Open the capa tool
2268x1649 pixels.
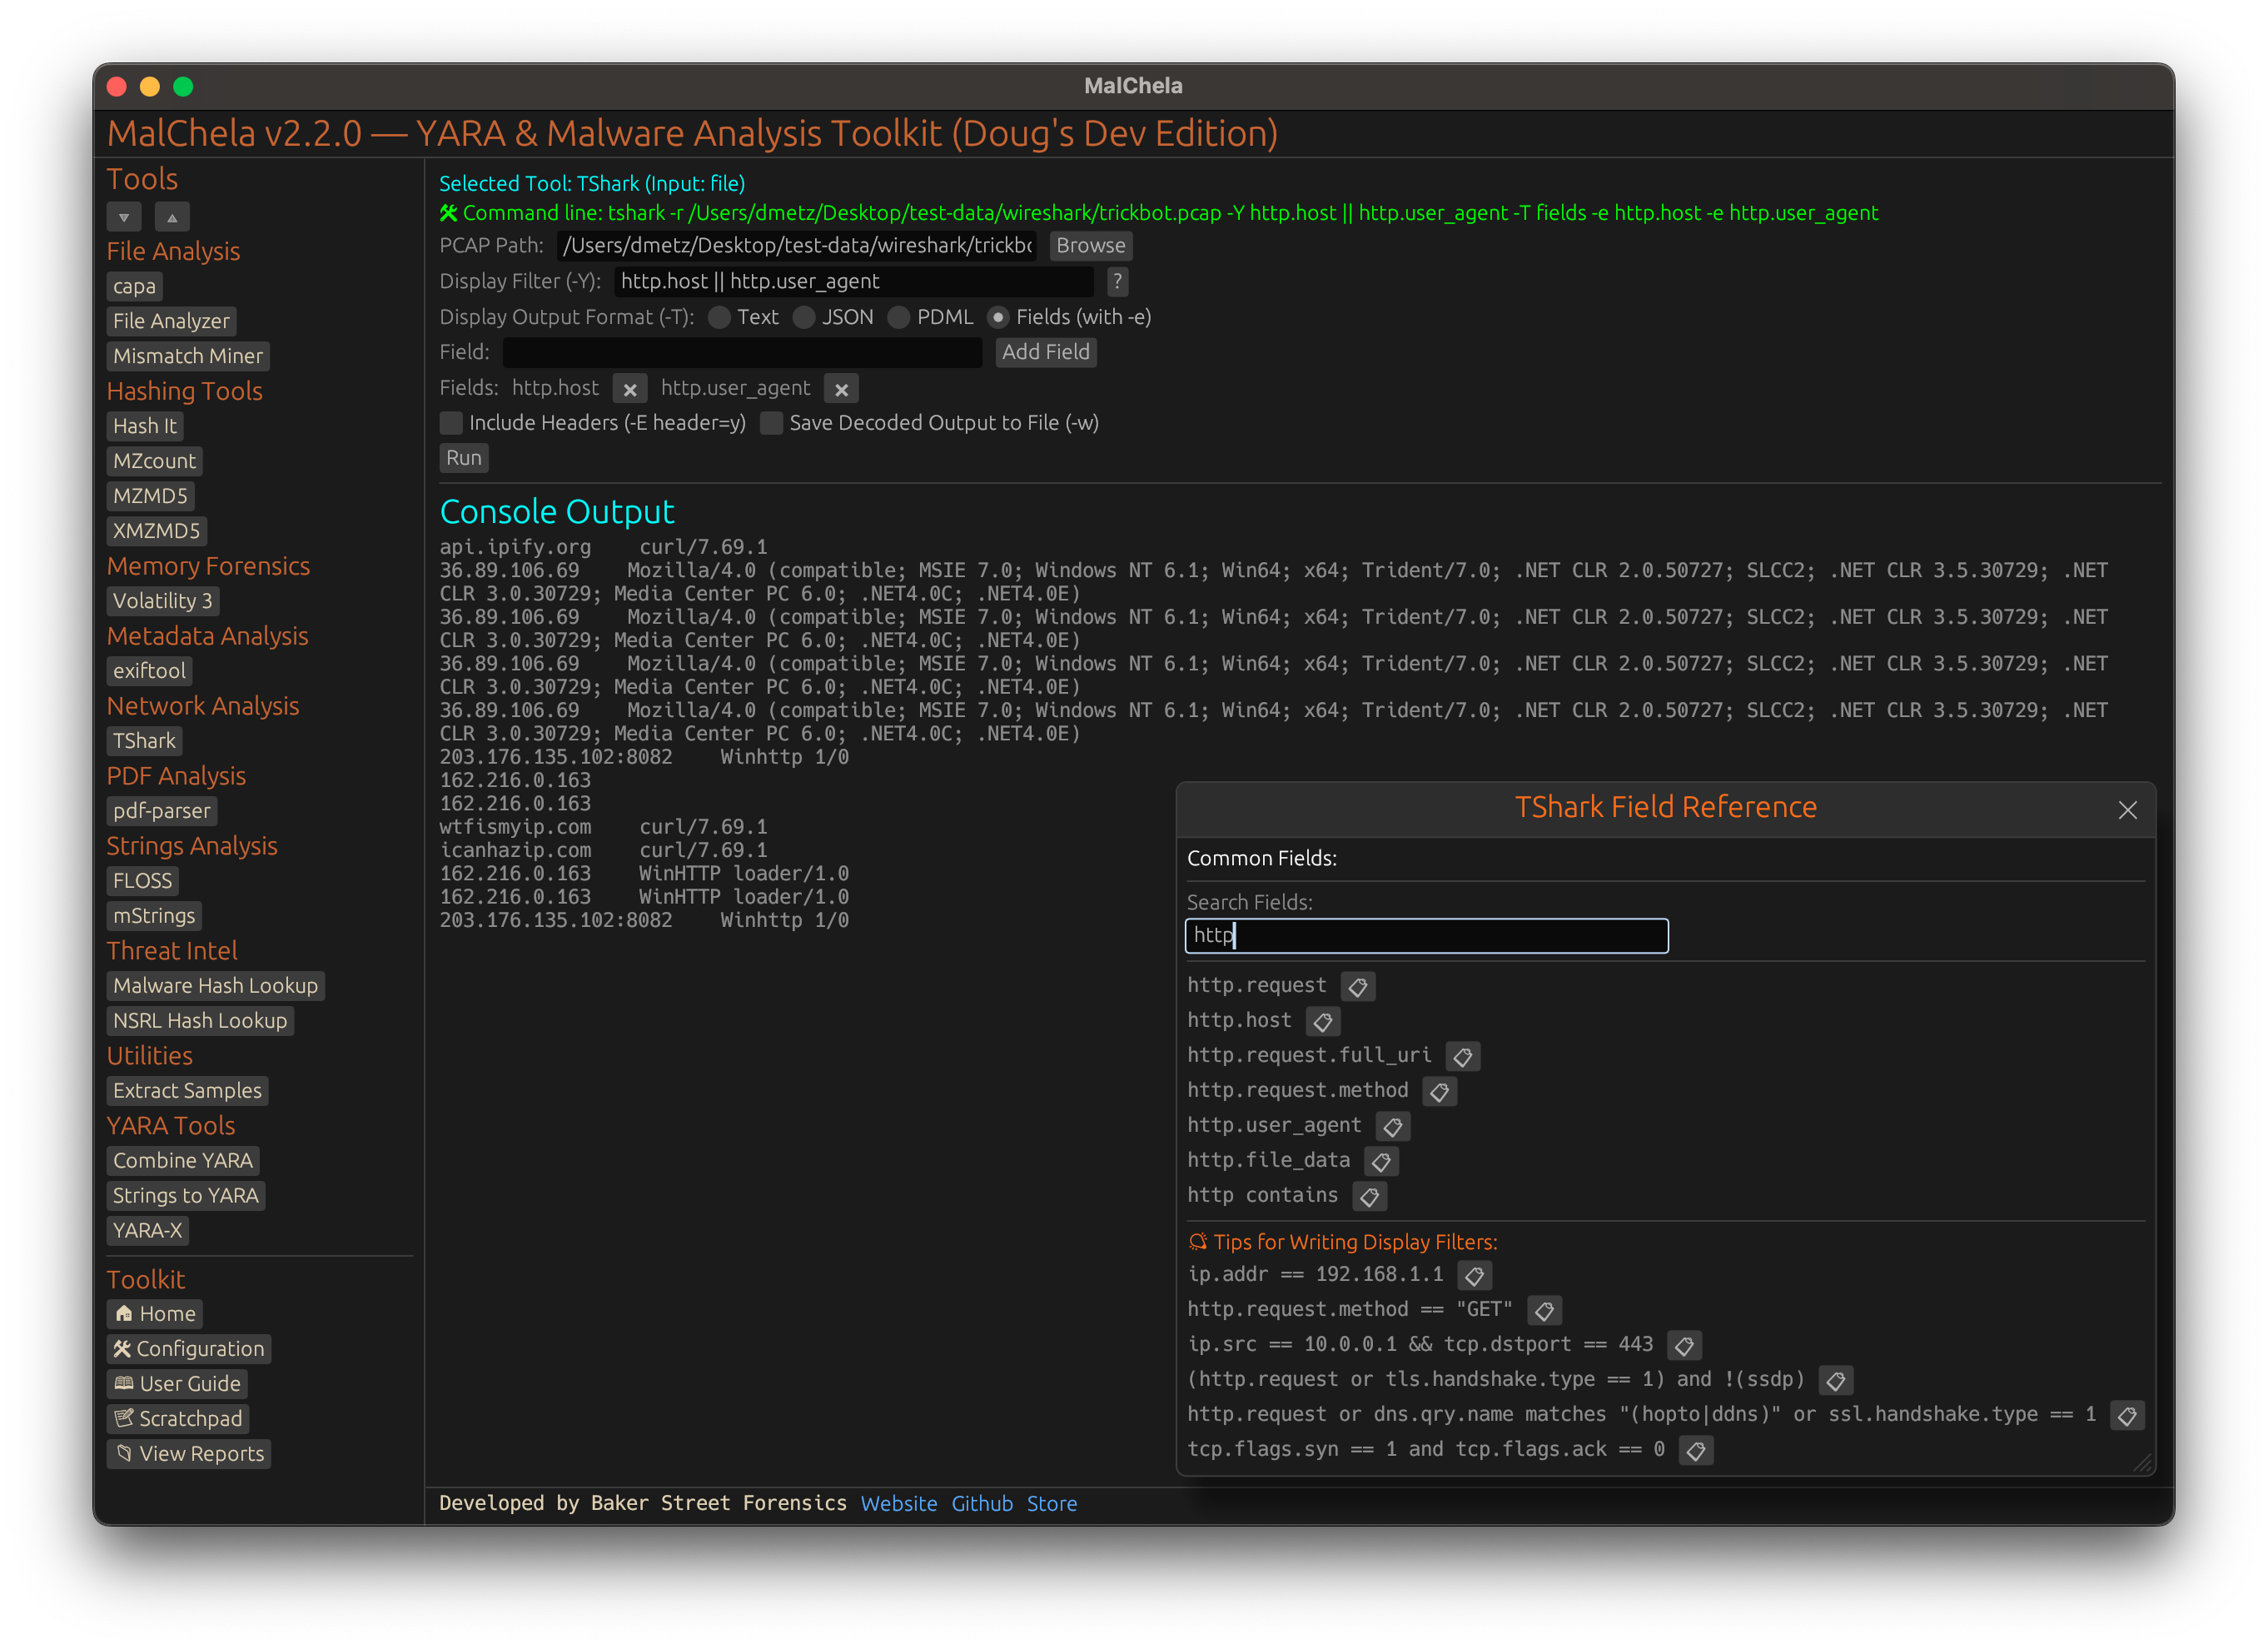pyautogui.click(x=134, y=287)
